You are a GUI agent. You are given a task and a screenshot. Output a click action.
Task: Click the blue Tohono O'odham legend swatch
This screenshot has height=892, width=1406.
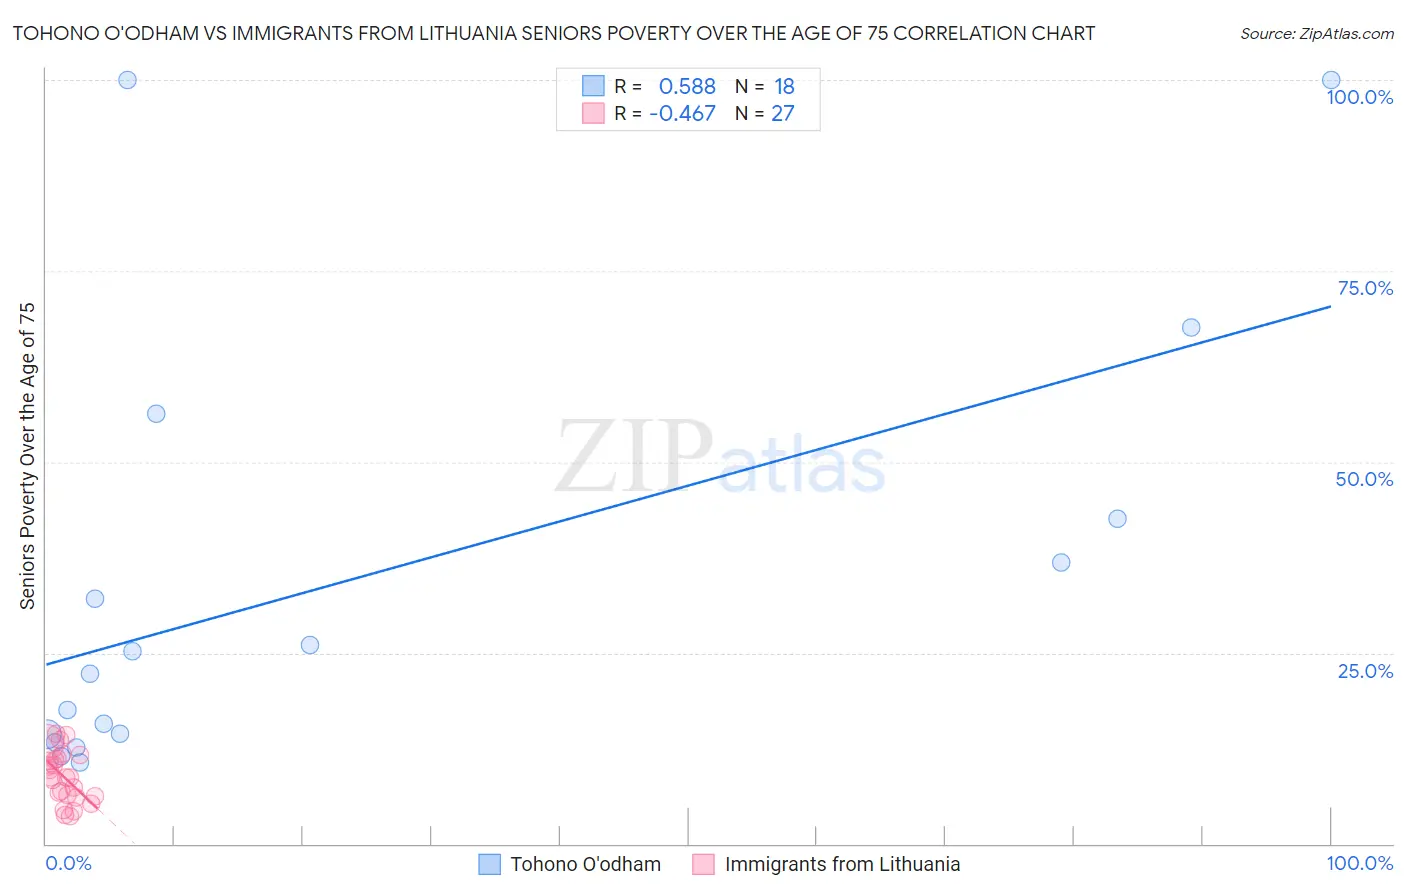pyautogui.click(x=489, y=864)
